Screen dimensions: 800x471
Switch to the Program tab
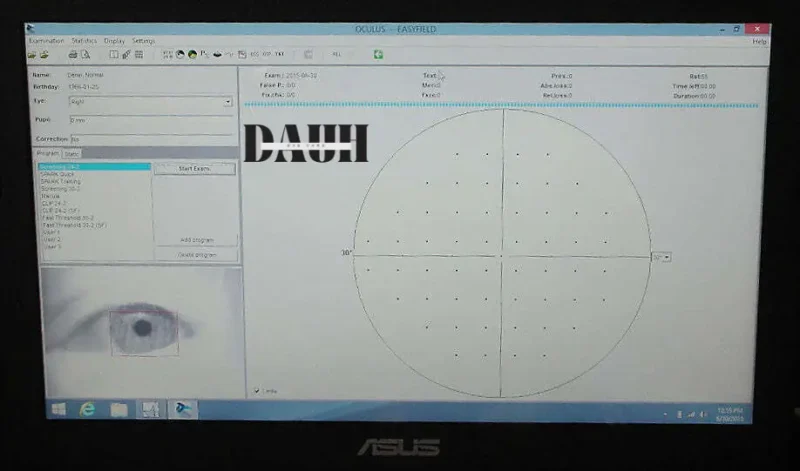48,154
